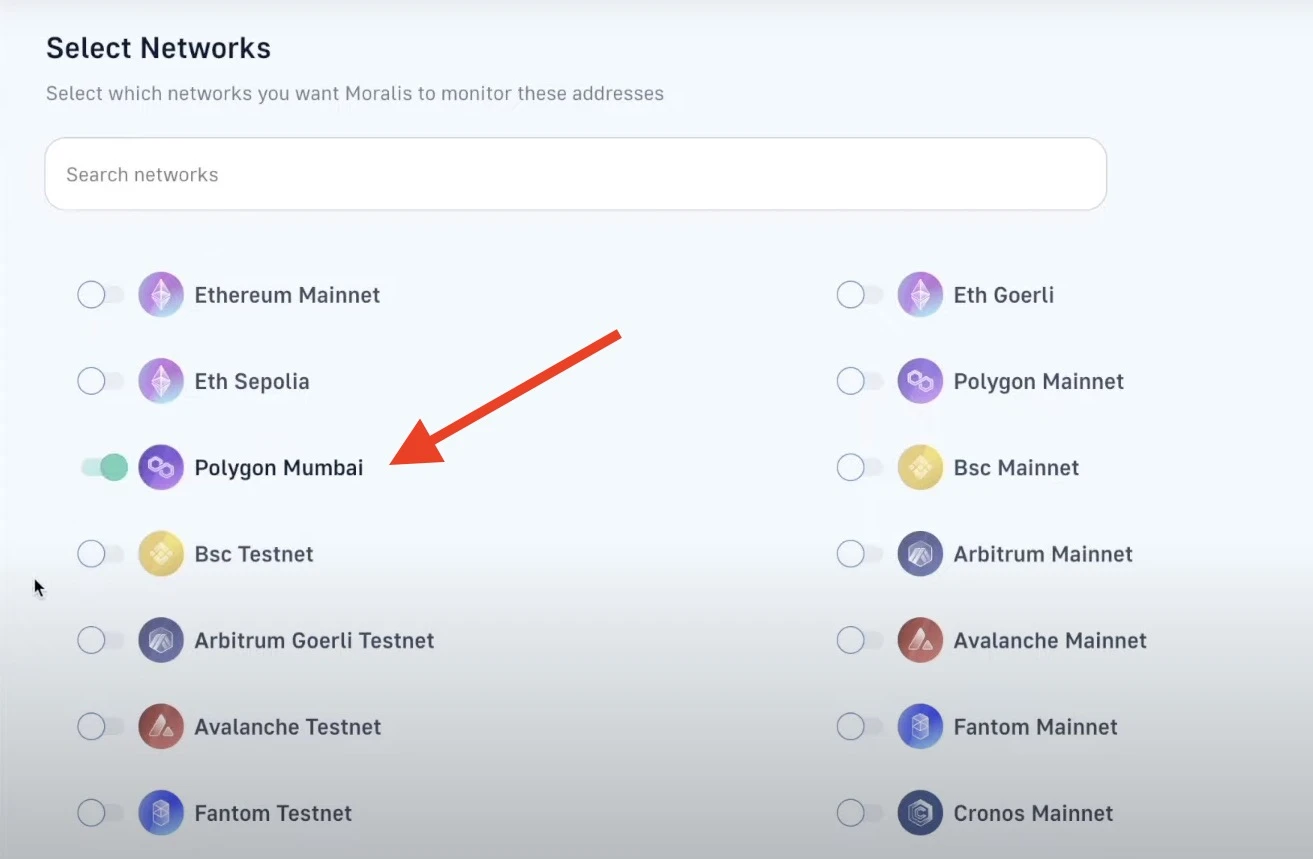Click the Fantom Testnet logo icon
The image size is (1313, 859).
(x=160, y=813)
